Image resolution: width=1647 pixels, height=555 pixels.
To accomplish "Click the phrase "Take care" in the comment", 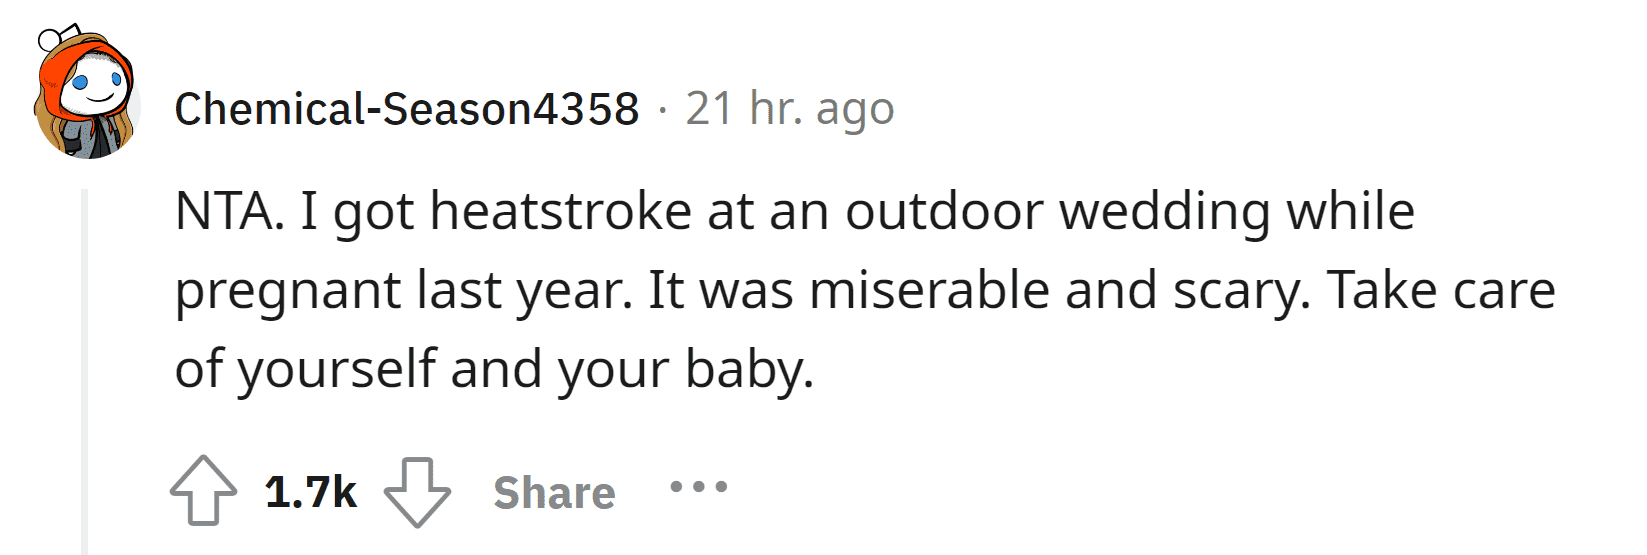I will [1441, 290].
